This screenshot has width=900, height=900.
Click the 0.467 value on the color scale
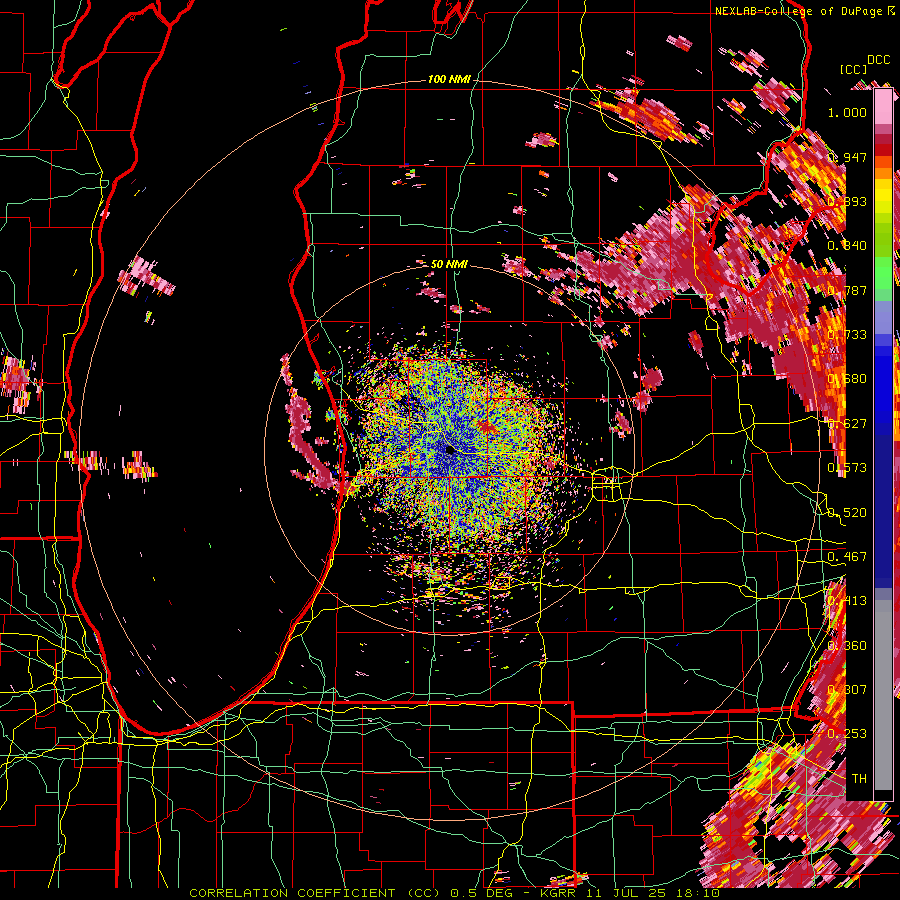(847, 557)
